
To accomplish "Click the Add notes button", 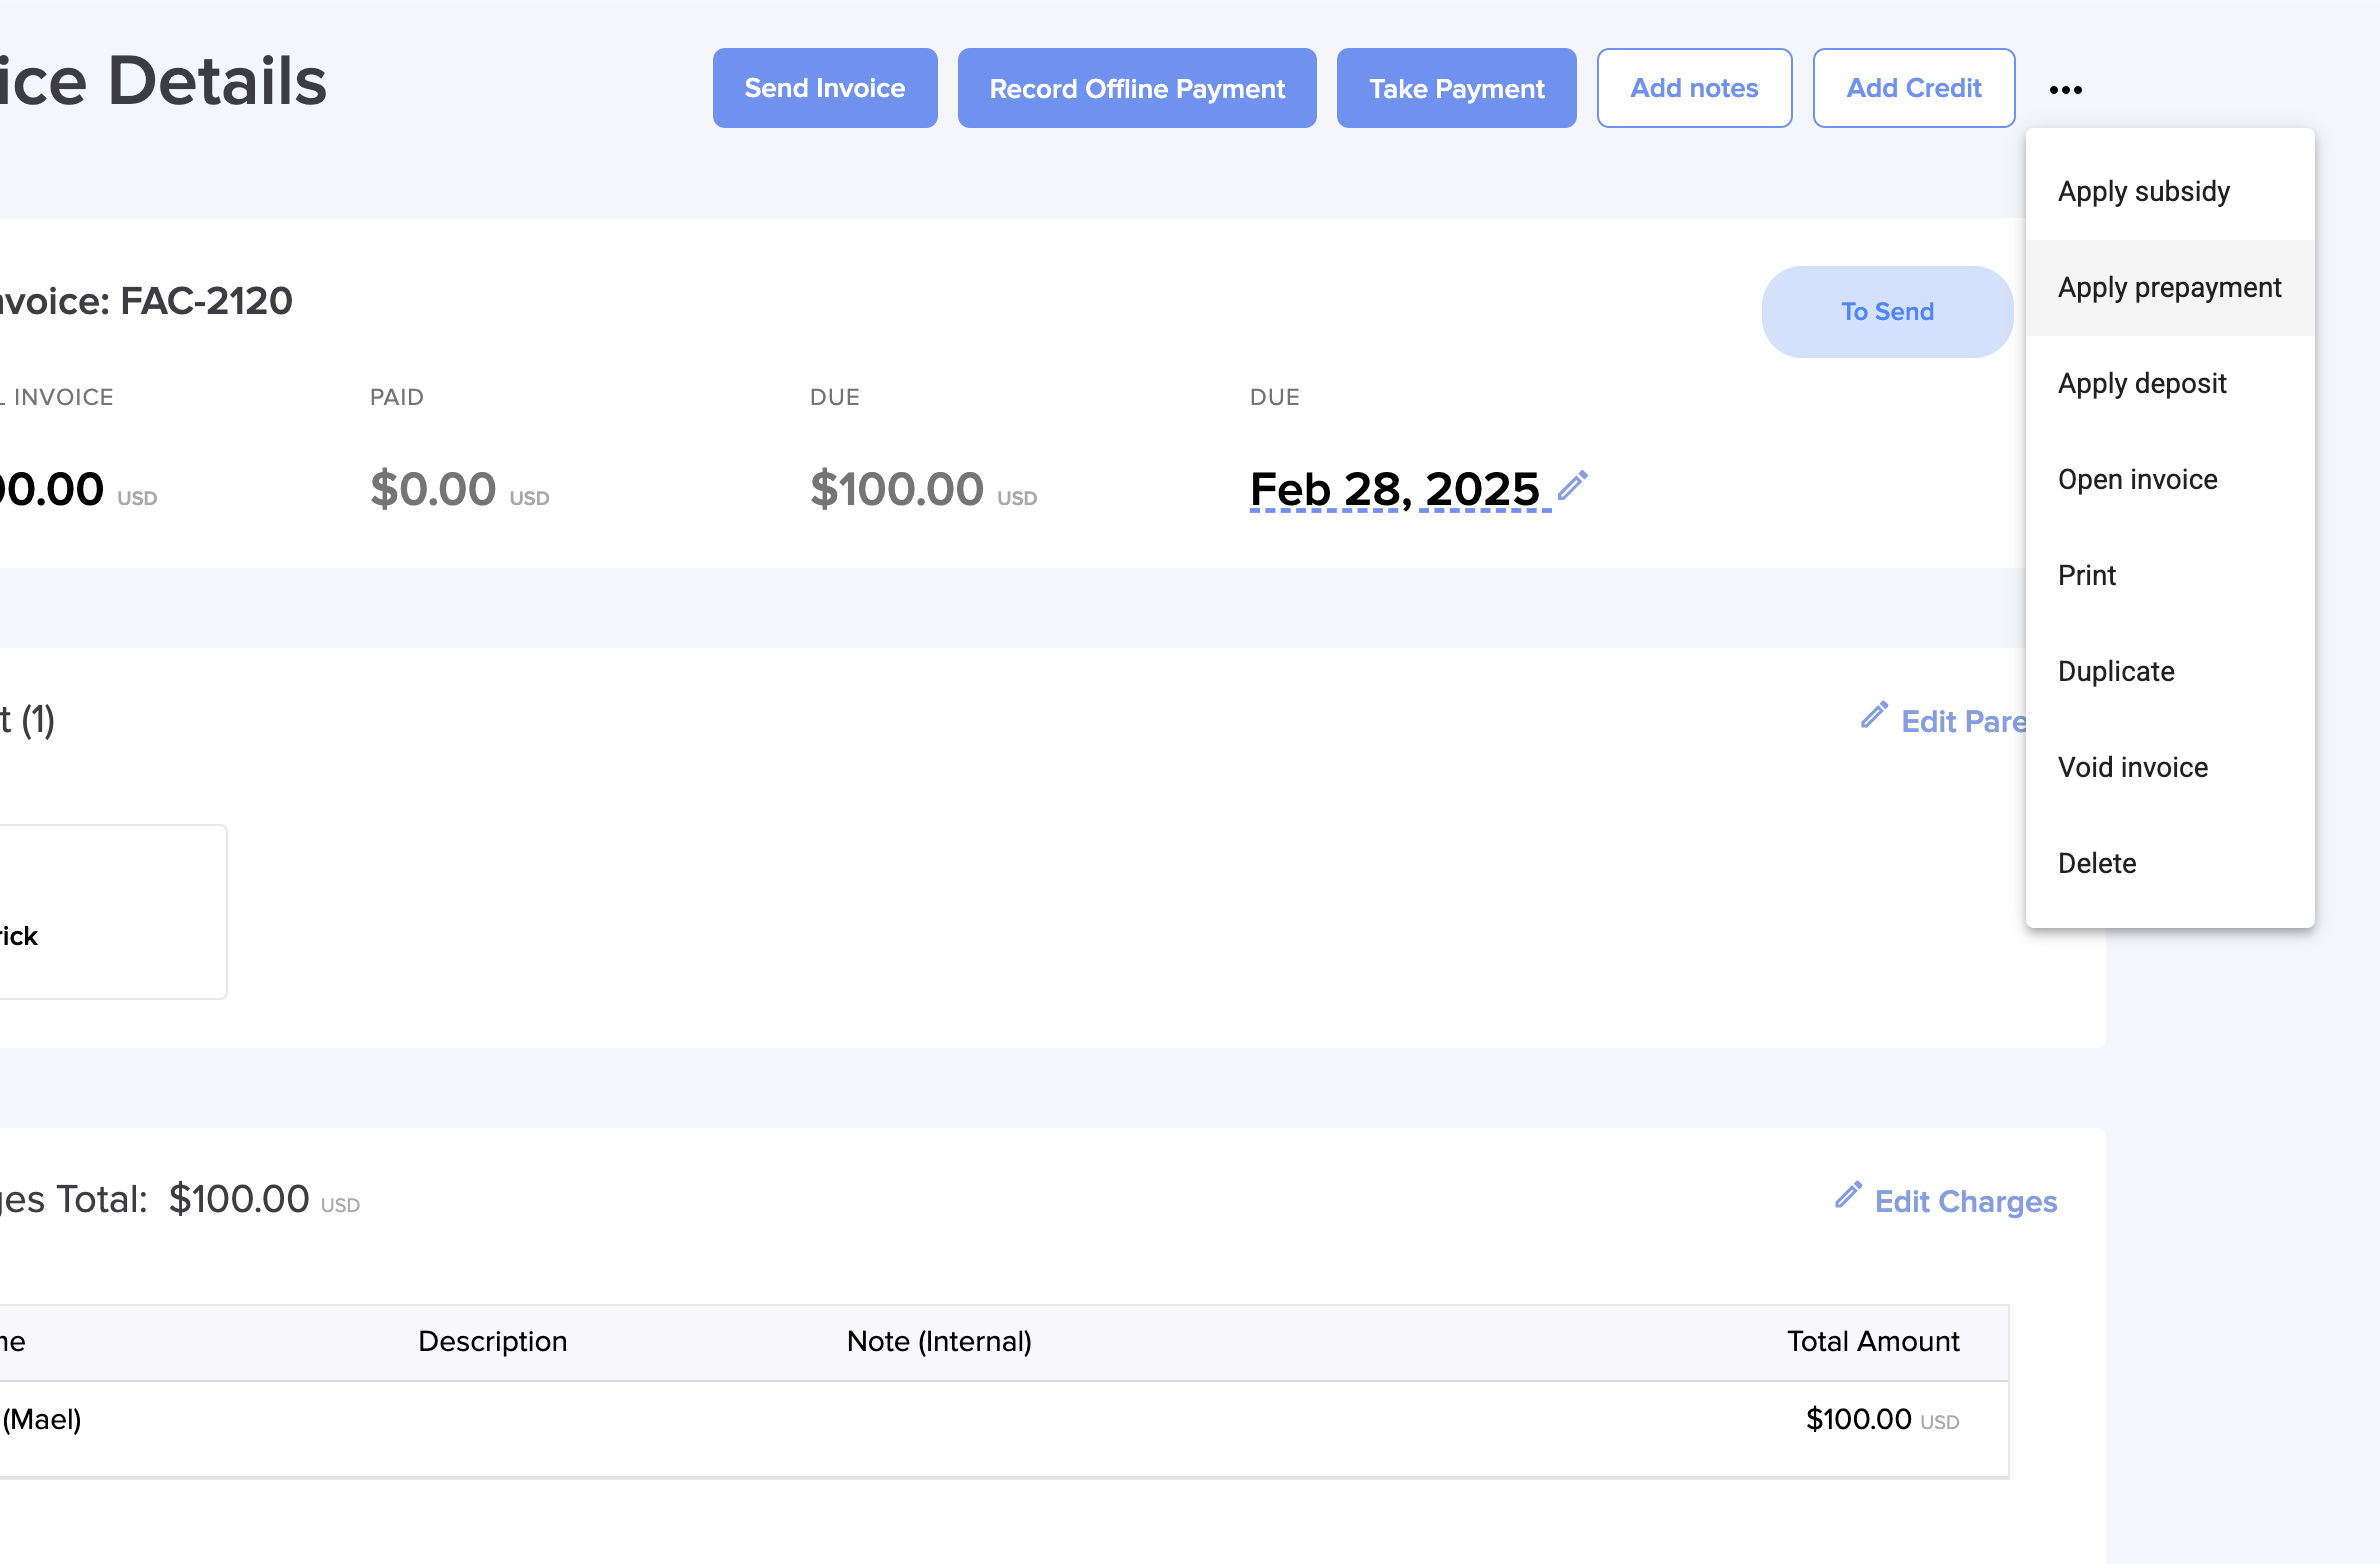I will (x=1693, y=89).
